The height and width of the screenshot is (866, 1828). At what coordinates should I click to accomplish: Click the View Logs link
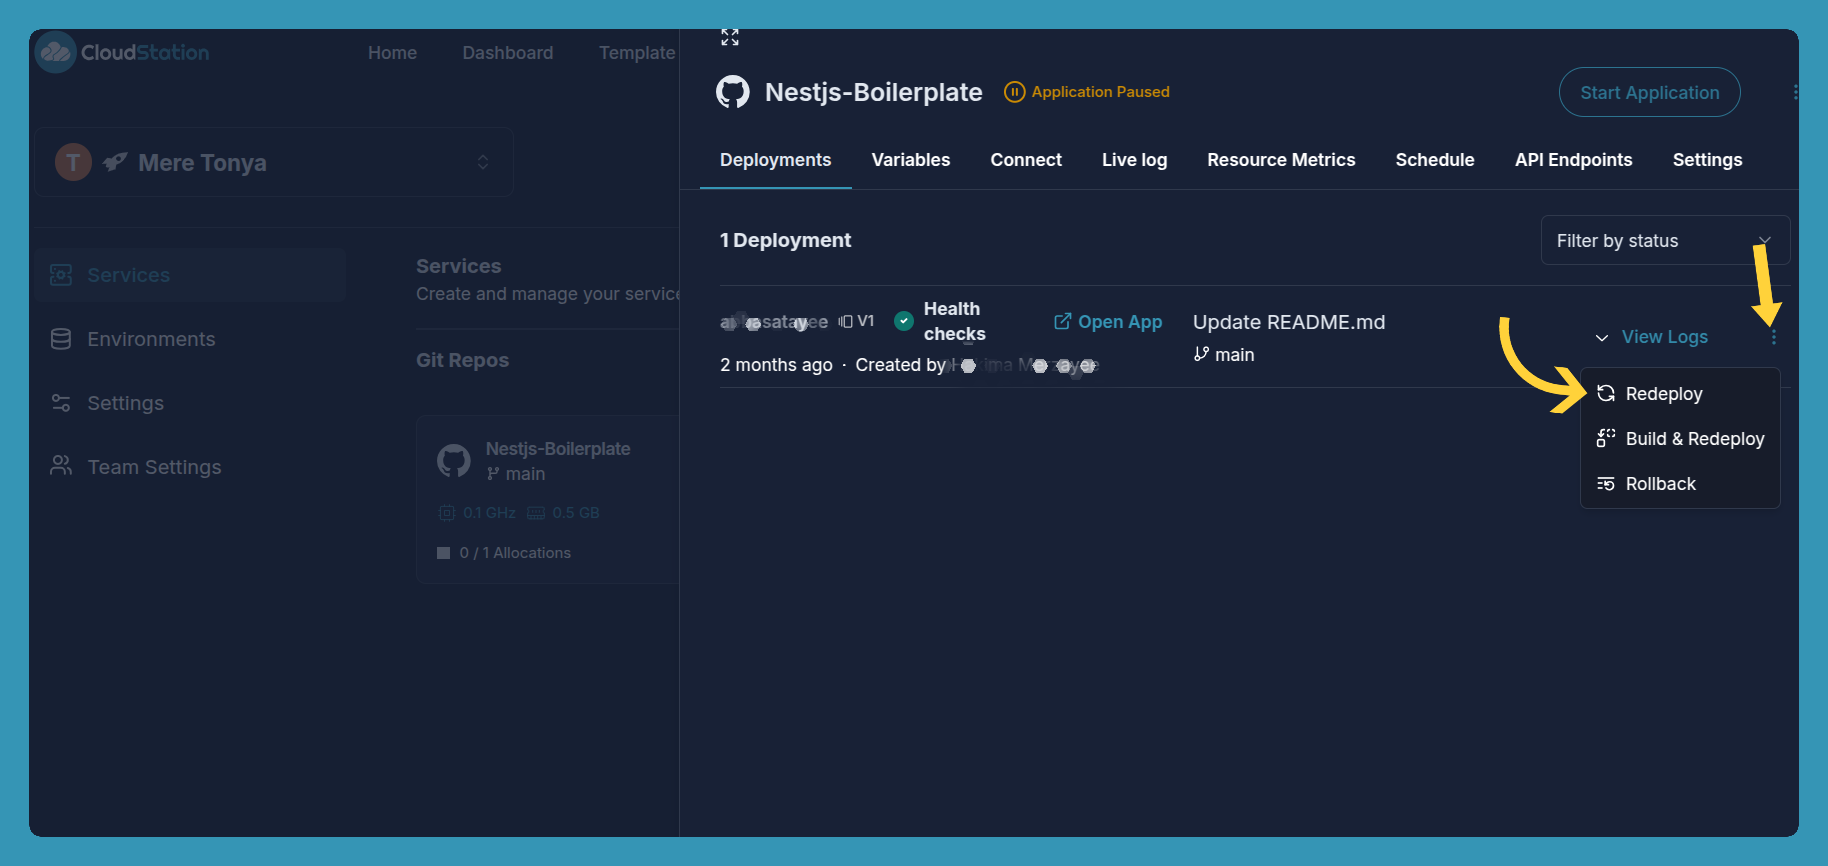tap(1665, 337)
